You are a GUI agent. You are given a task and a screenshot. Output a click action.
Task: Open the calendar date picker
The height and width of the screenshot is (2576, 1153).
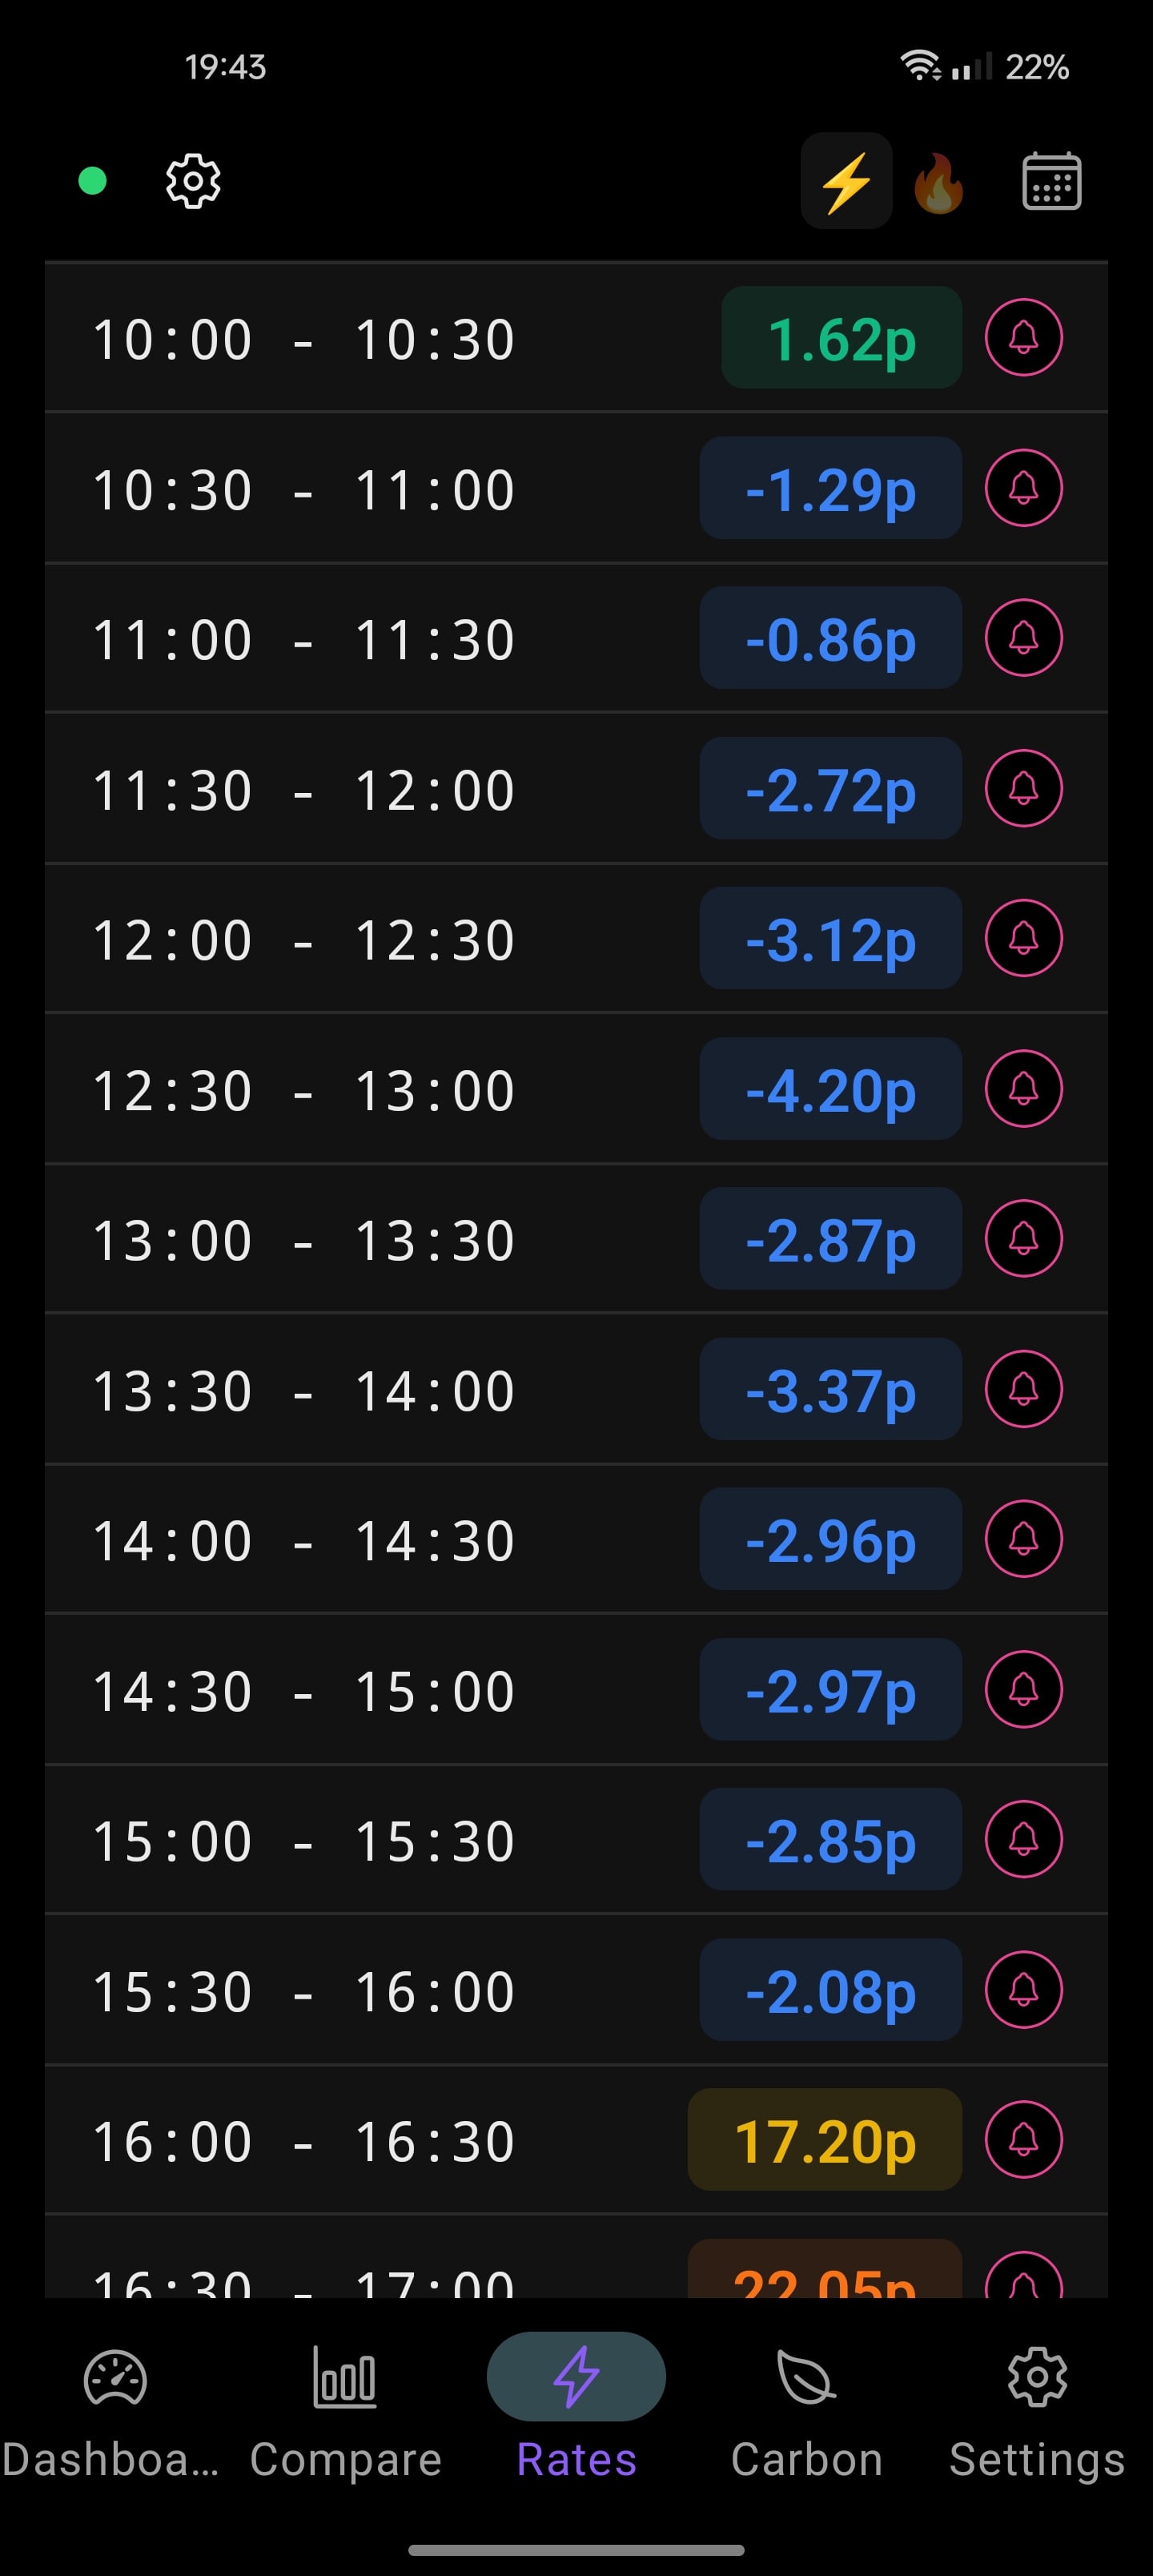pos(1051,181)
